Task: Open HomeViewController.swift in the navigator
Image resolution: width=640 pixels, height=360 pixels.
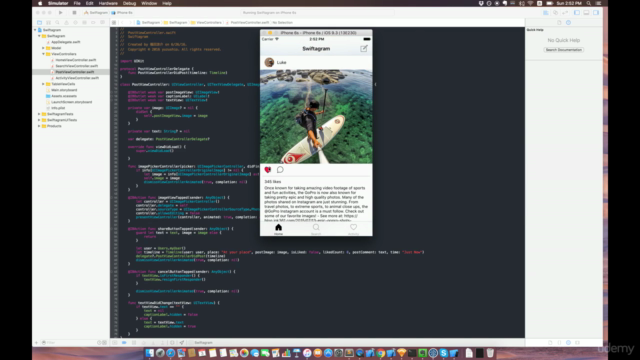Action: point(76,60)
